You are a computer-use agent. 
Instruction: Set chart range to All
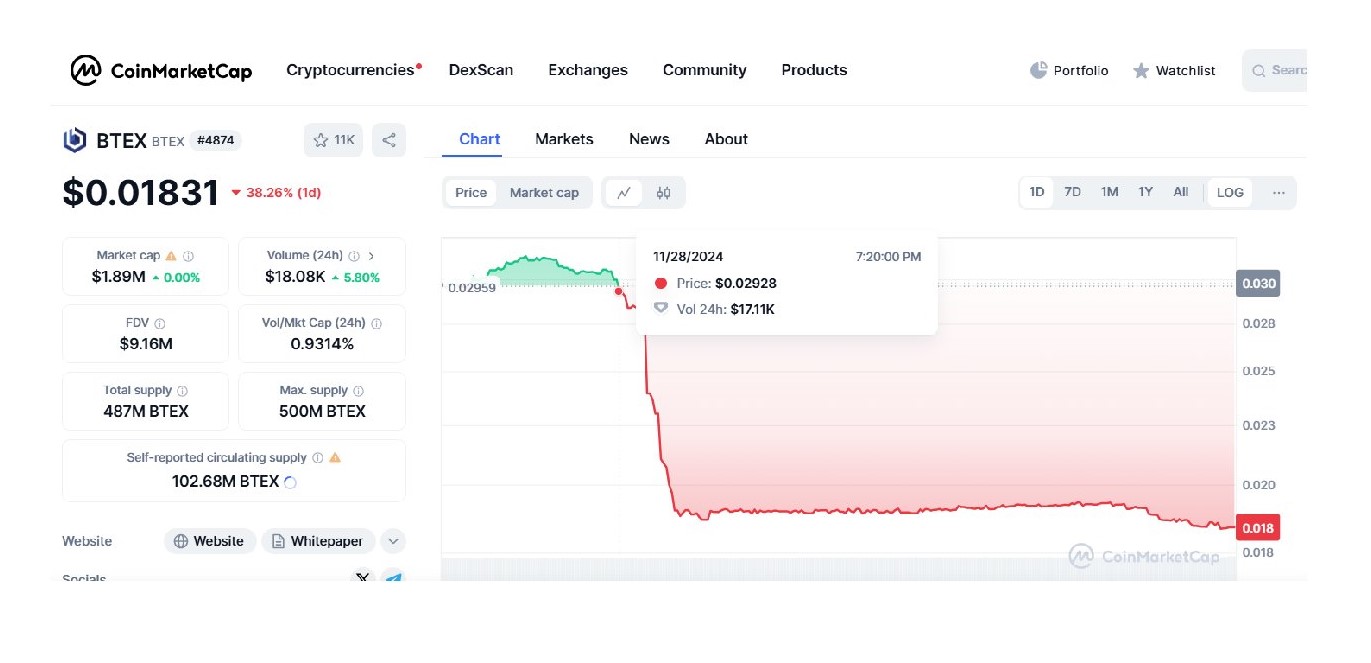click(1181, 192)
